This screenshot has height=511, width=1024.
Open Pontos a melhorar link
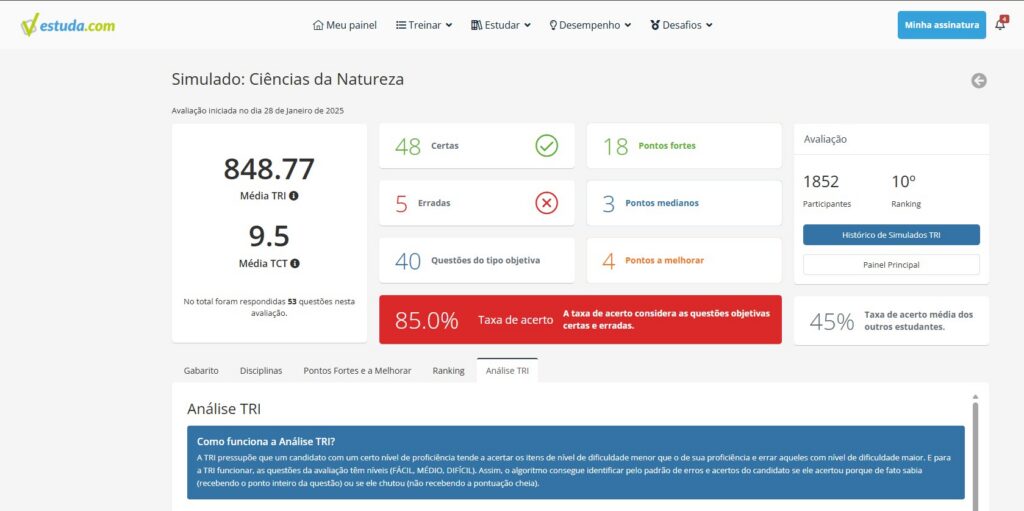[x=664, y=260]
